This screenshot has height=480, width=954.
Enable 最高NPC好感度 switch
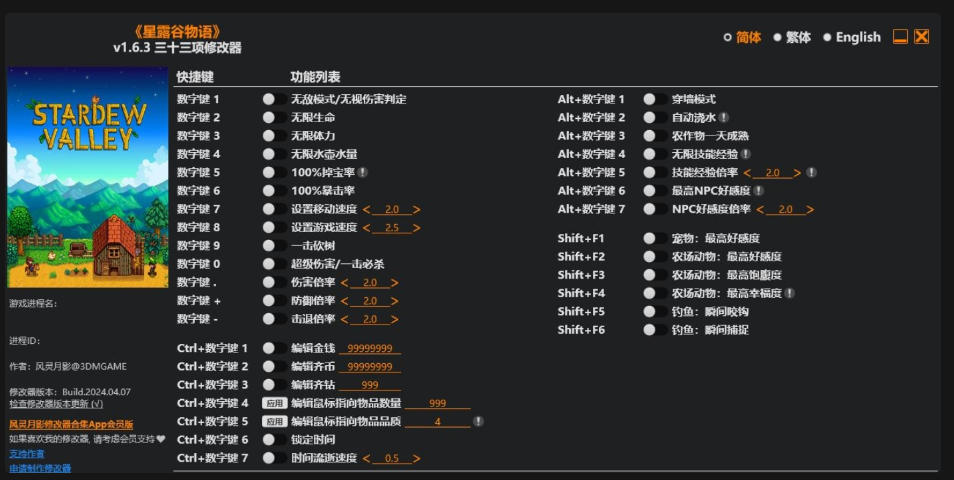click(655, 190)
